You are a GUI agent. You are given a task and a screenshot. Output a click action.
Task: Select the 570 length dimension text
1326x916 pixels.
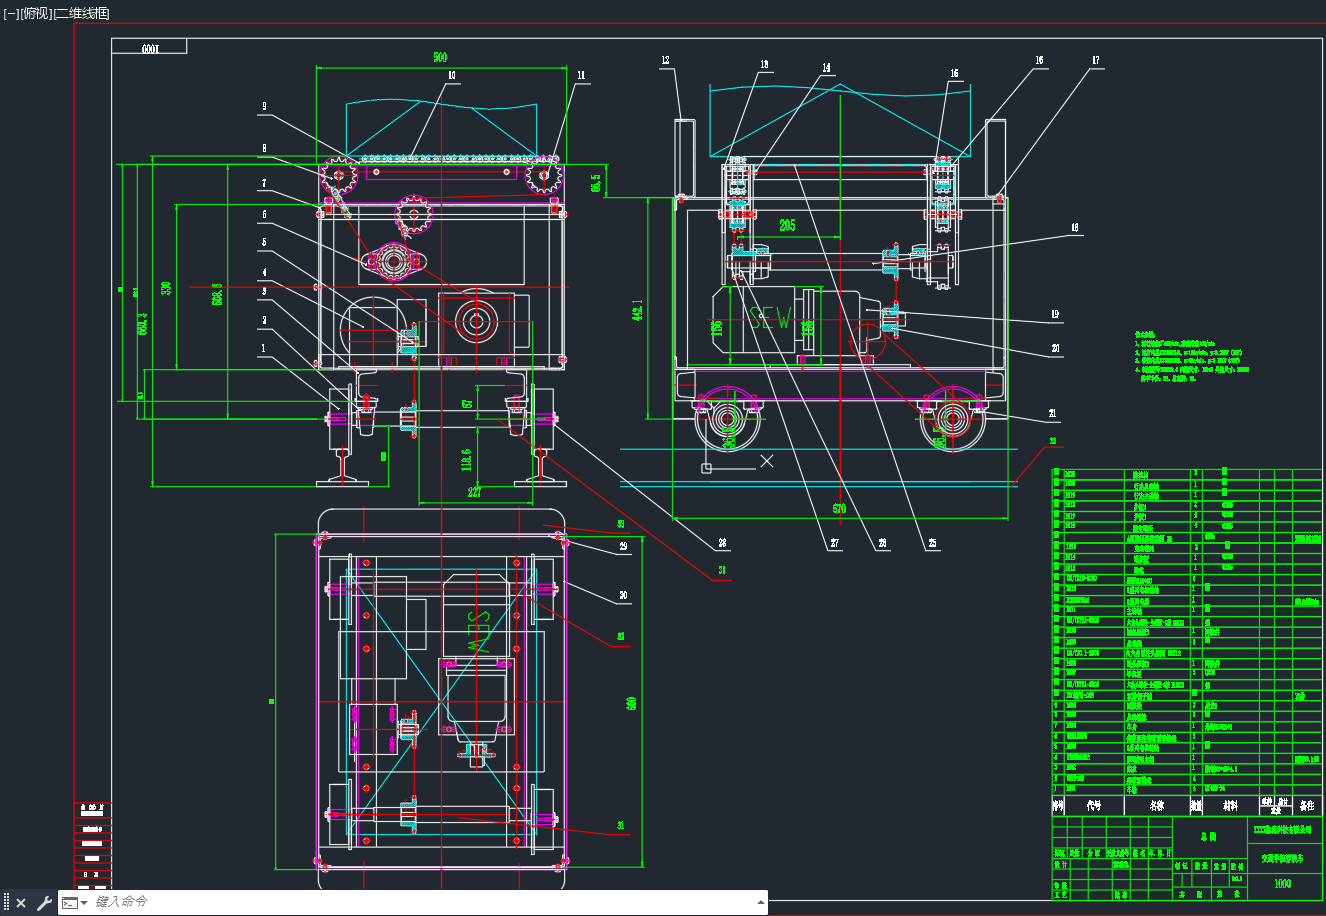(x=839, y=508)
